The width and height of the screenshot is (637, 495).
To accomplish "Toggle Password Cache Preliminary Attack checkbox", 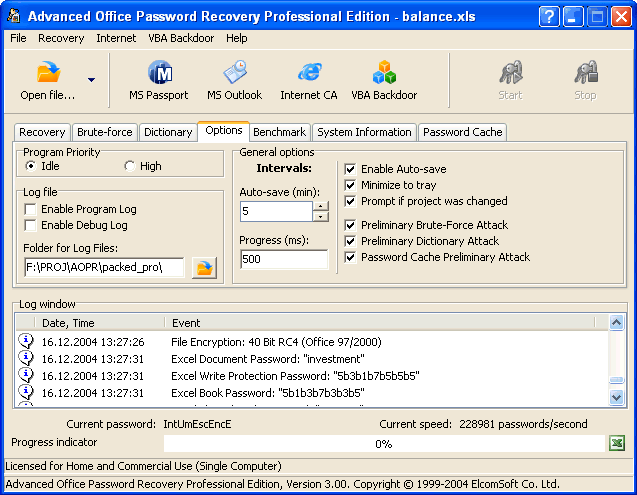I will (x=350, y=257).
